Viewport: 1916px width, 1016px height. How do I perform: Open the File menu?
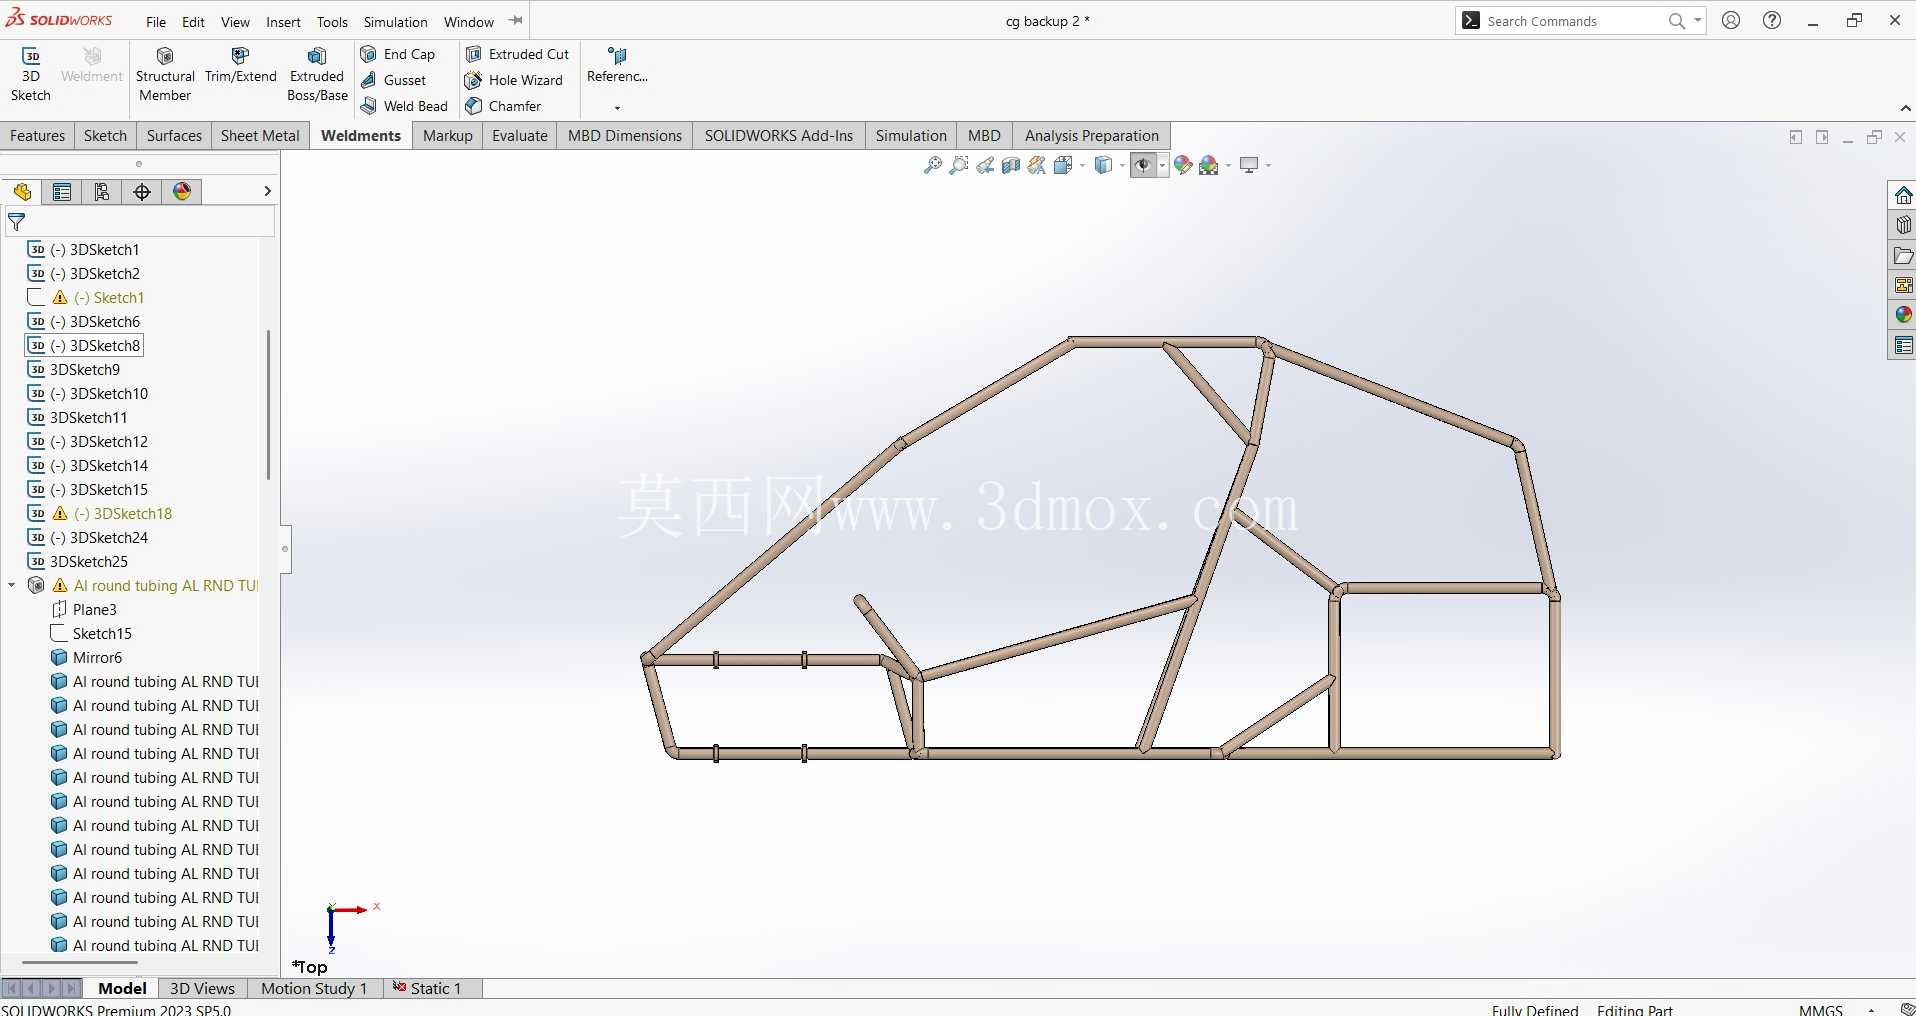coord(156,21)
